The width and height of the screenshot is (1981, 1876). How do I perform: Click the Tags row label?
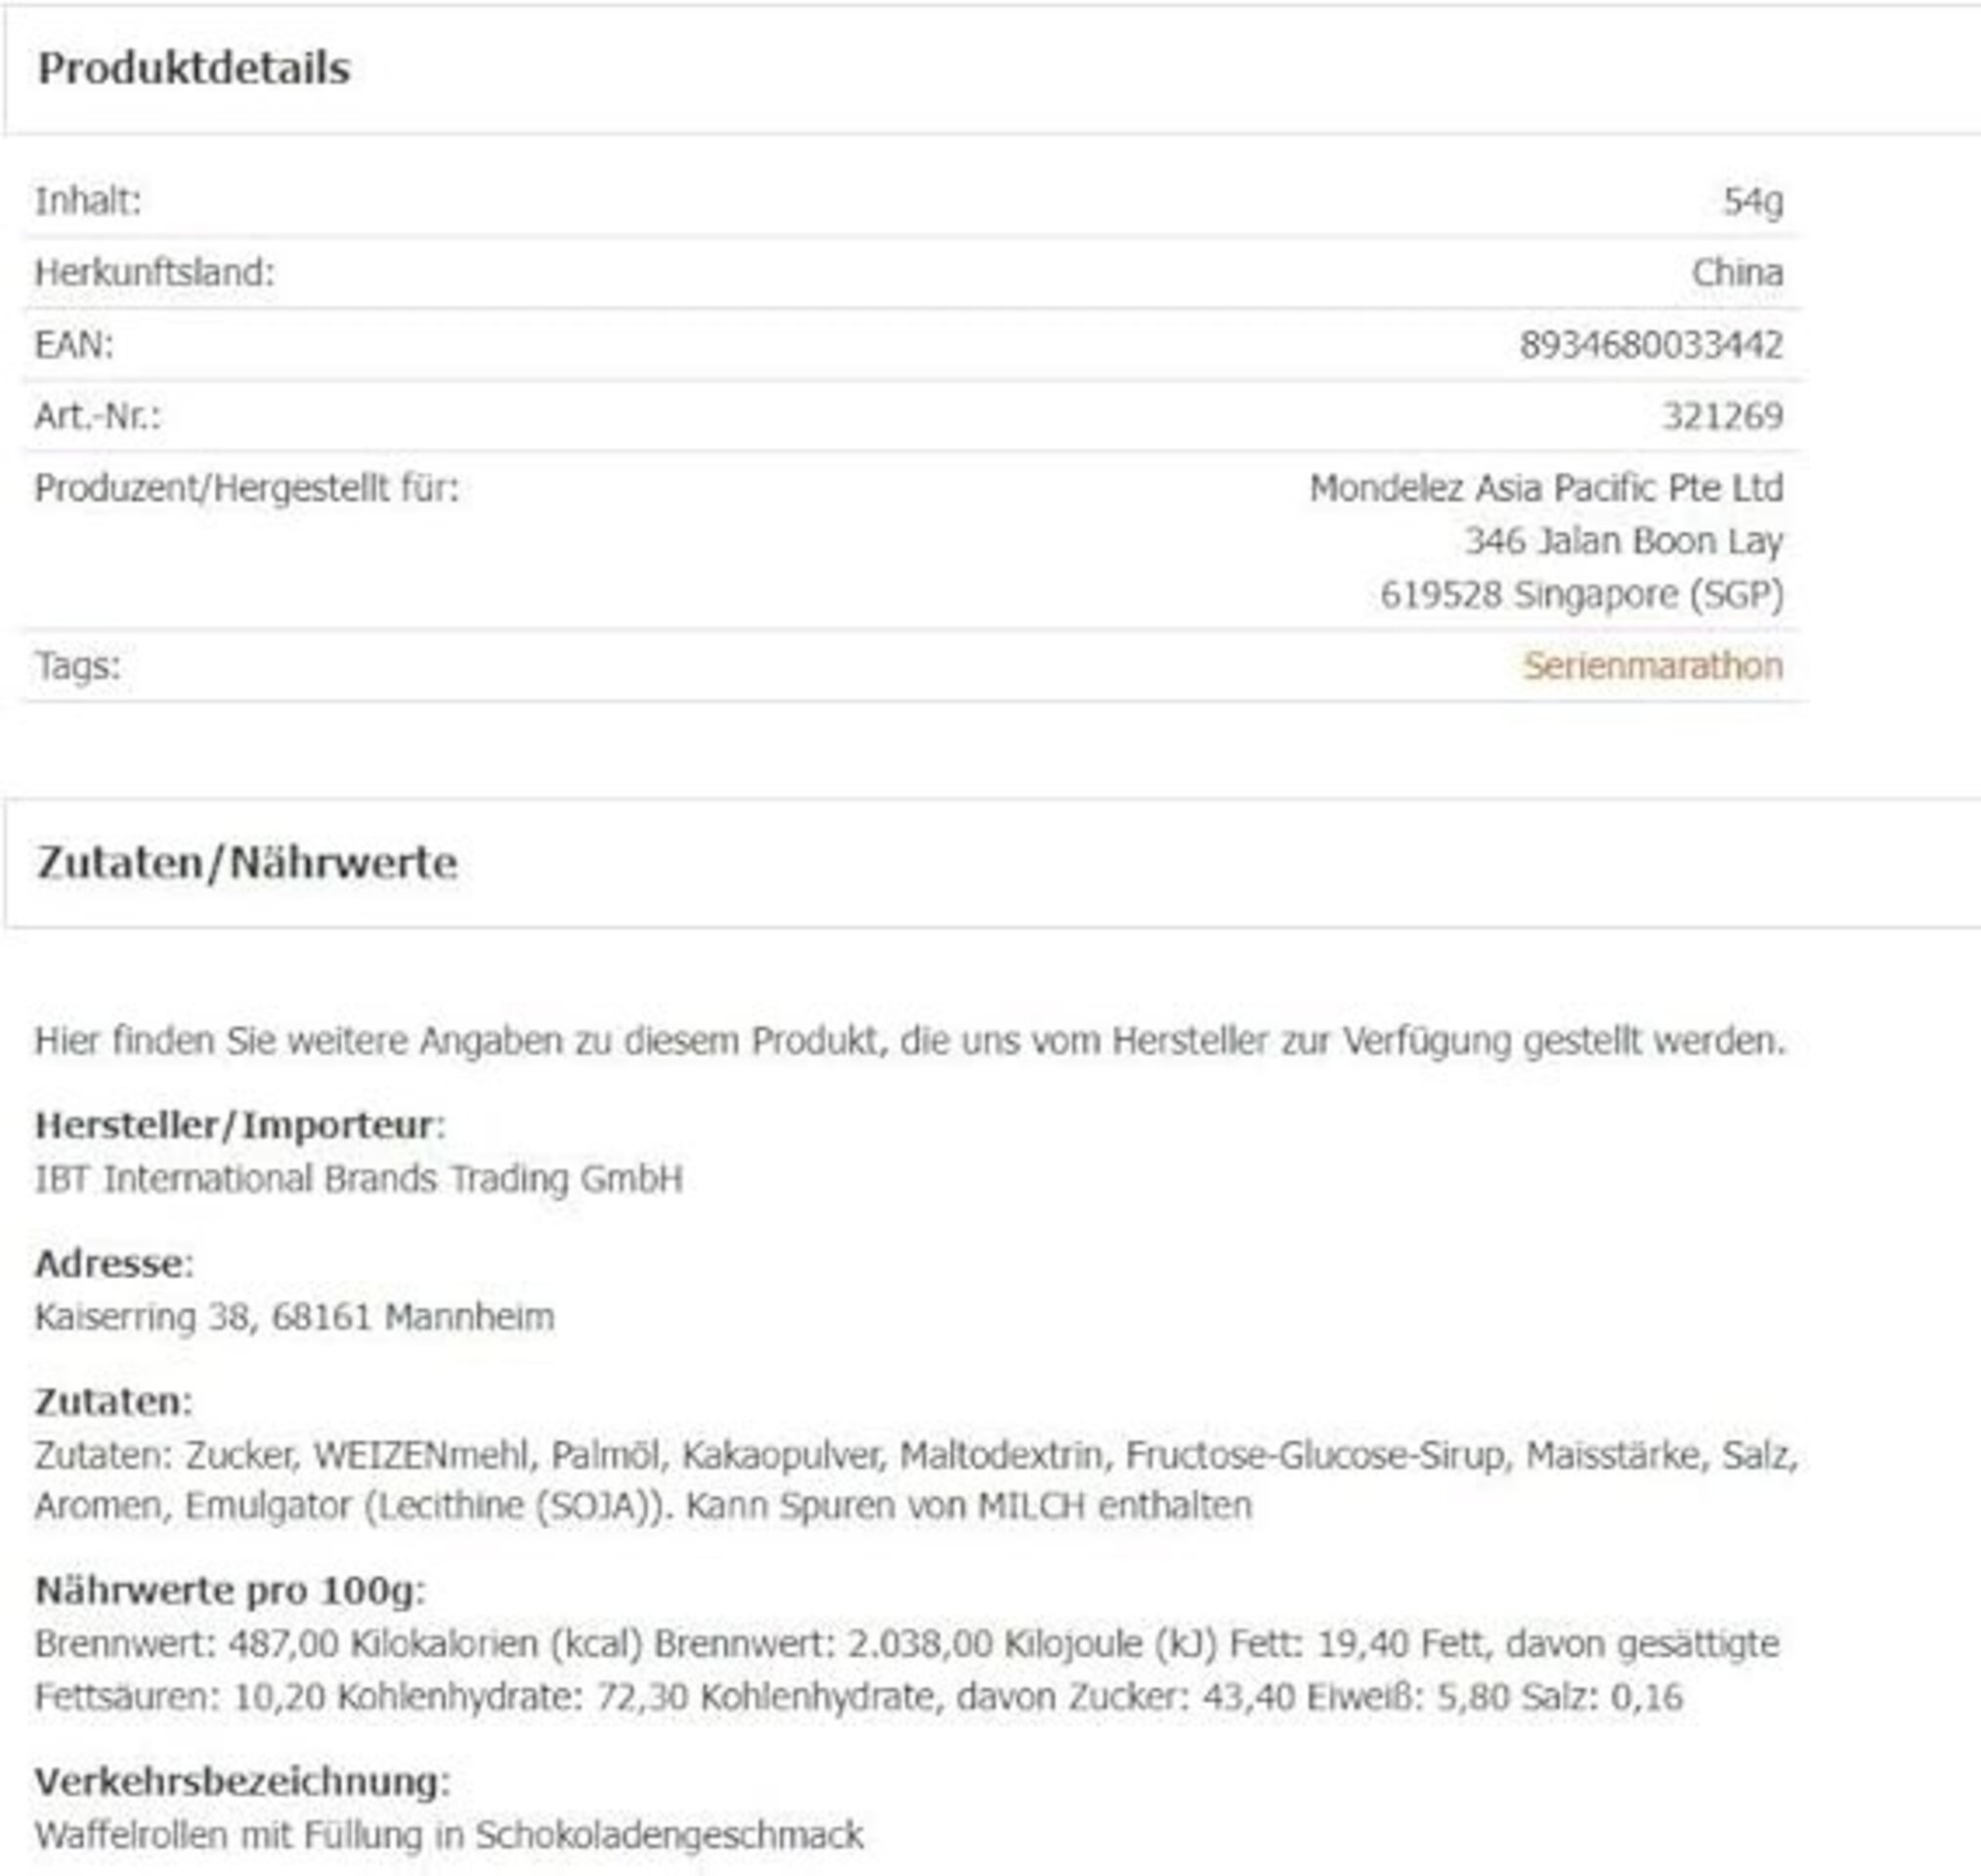pos(78,666)
